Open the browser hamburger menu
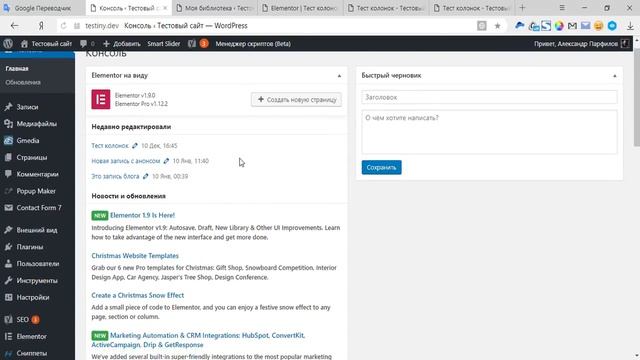Image resolution: width=640 pixels, height=360 pixels. pyautogui.click(x=562, y=8)
